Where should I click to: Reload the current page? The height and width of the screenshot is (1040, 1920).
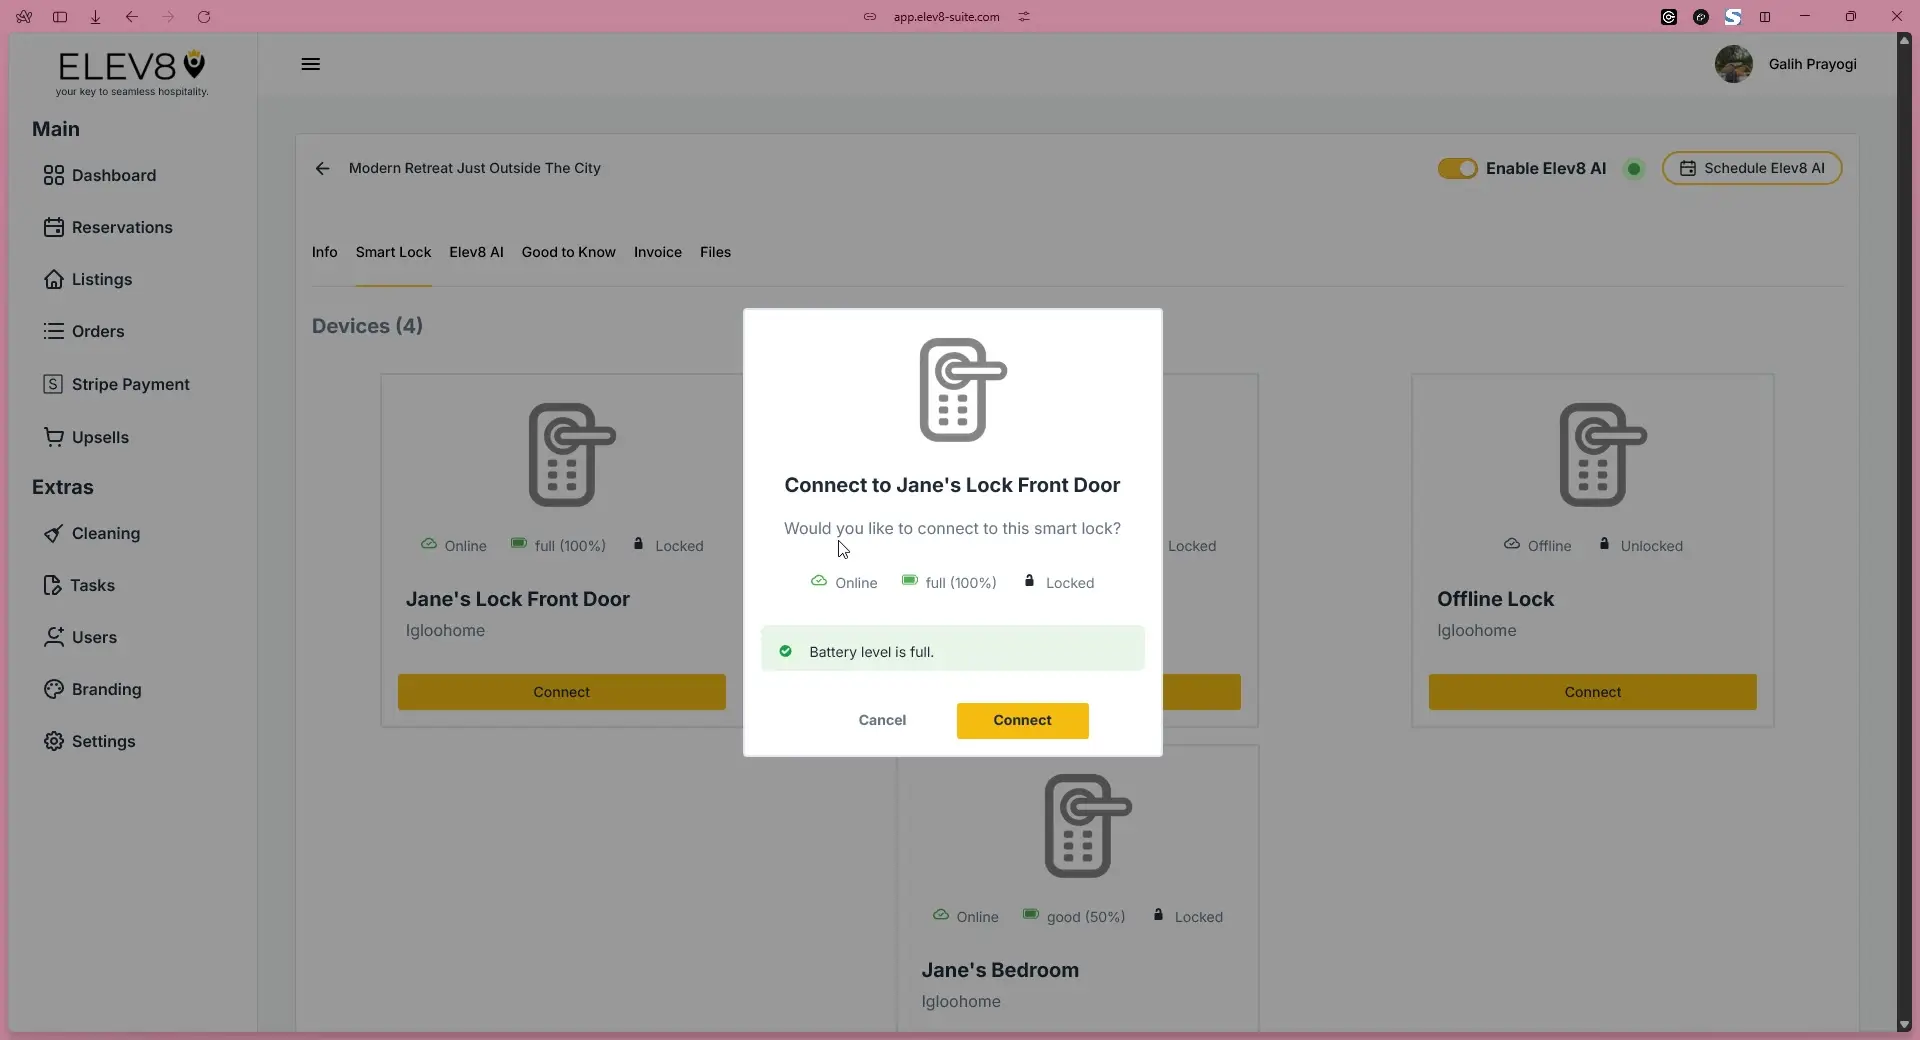[x=204, y=17]
